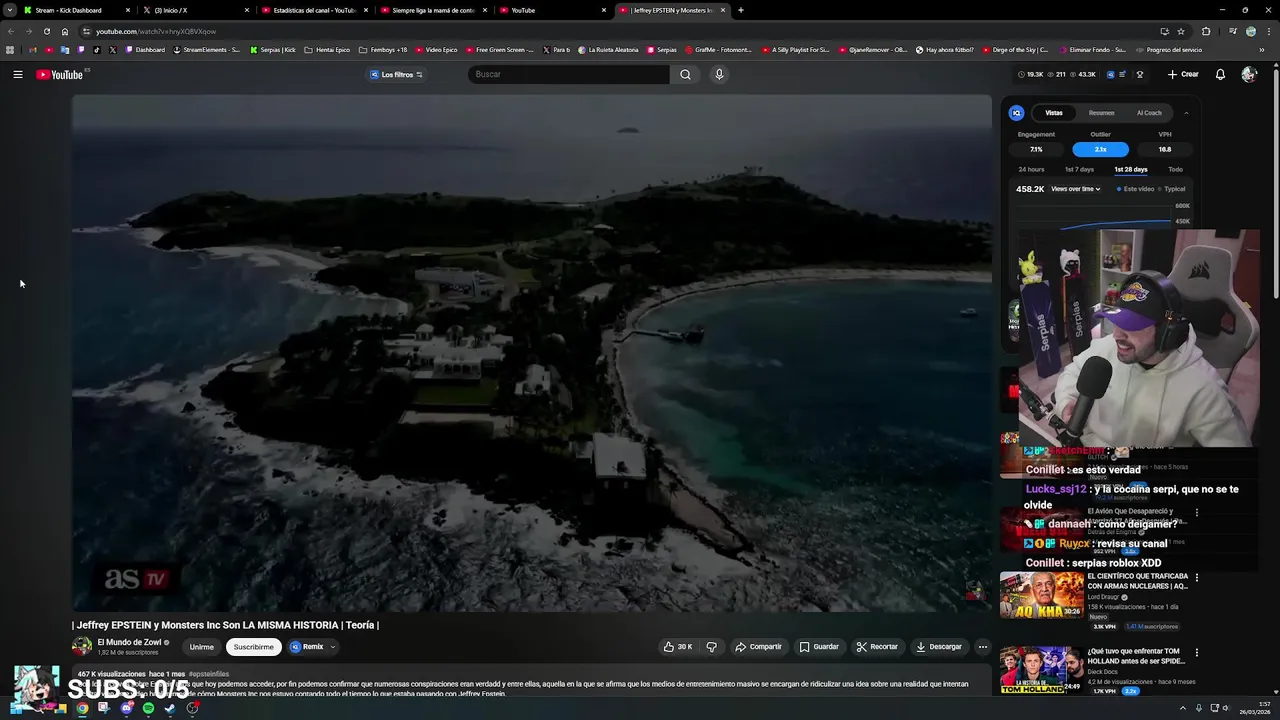Click the 'Descargar' download button
Image resolution: width=1280 pixels, height=720 pixels.
tap(939, 647)
